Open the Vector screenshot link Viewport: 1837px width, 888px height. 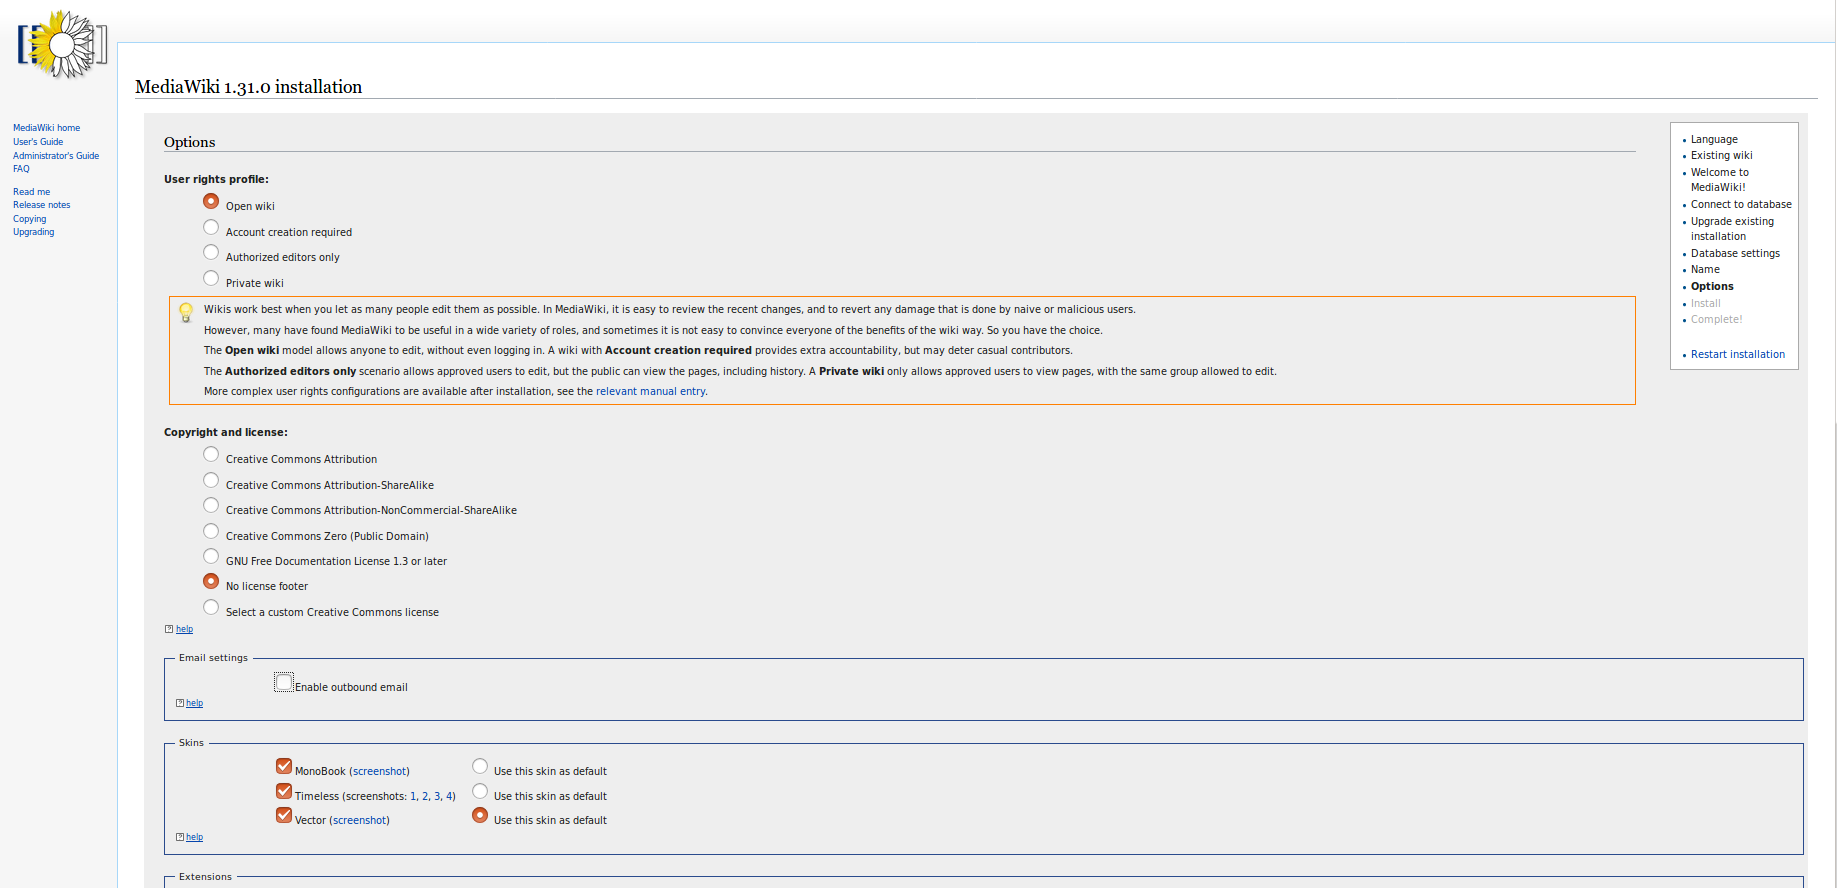pos(359,820)
